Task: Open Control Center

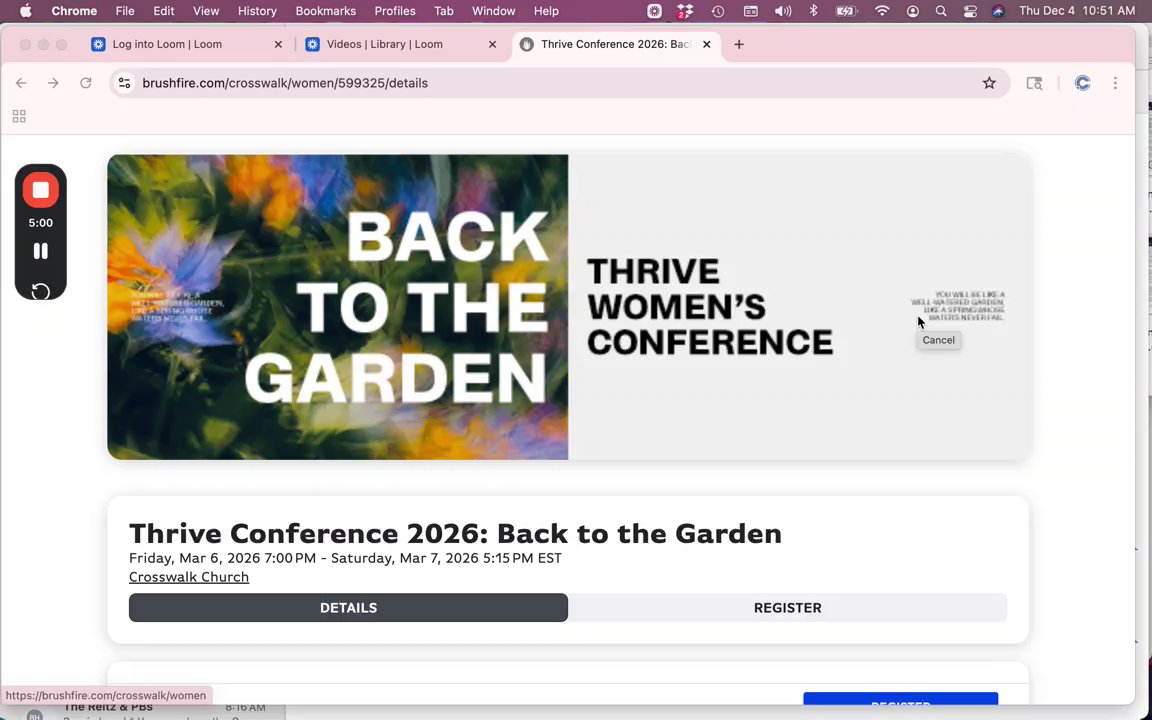Action: 970,11
